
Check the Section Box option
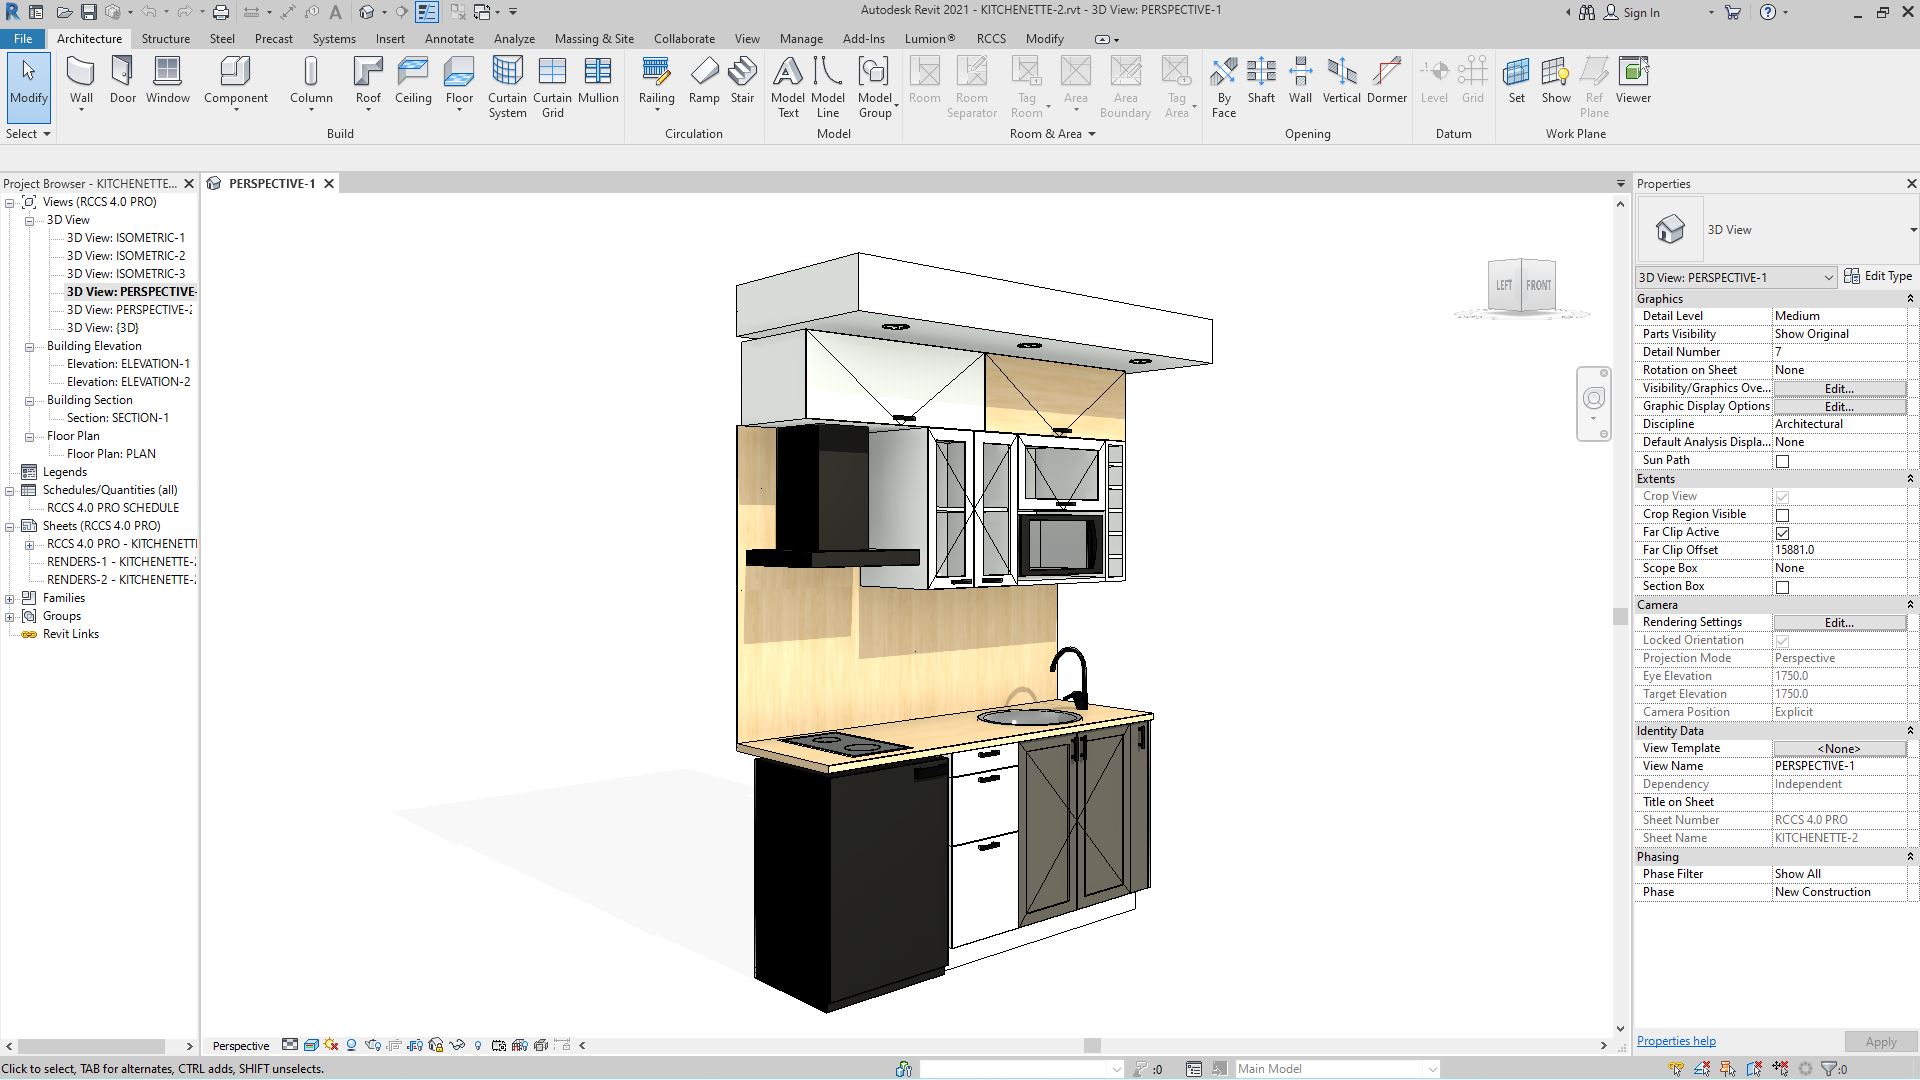click(x=1782, y=587)
